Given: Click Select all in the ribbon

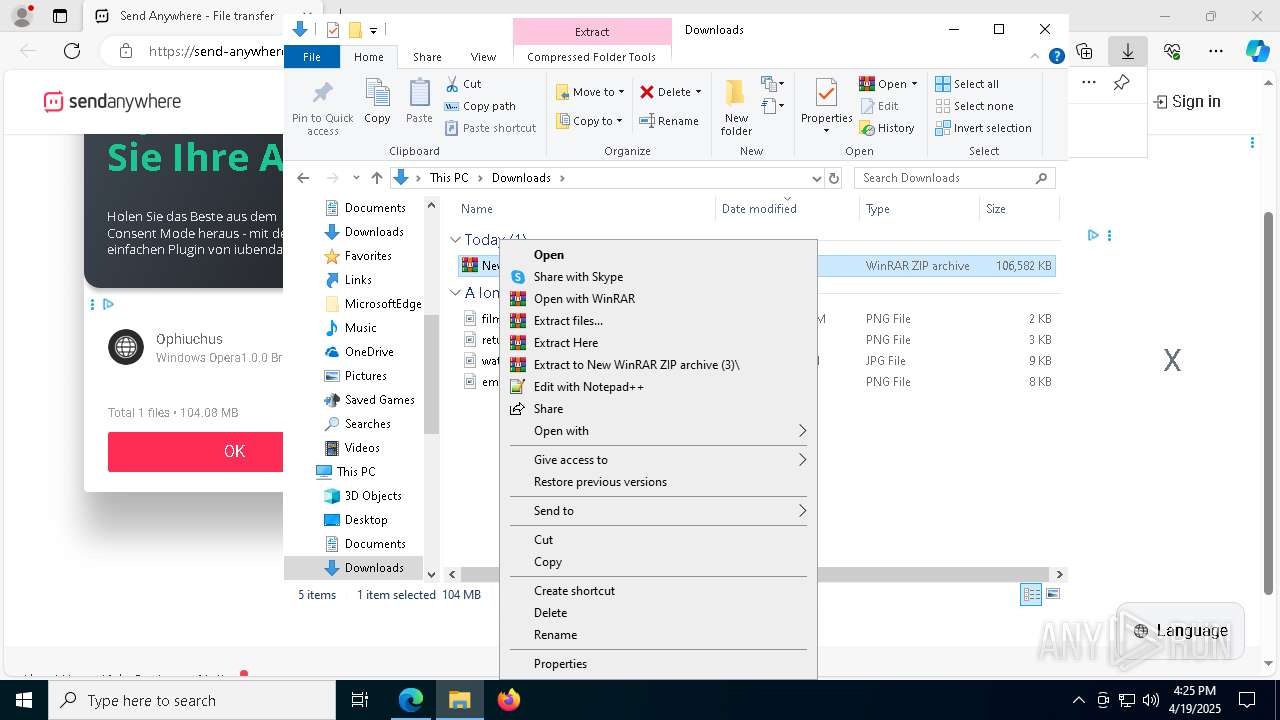Looking at the screenshot, I should [x=967, y=84].
